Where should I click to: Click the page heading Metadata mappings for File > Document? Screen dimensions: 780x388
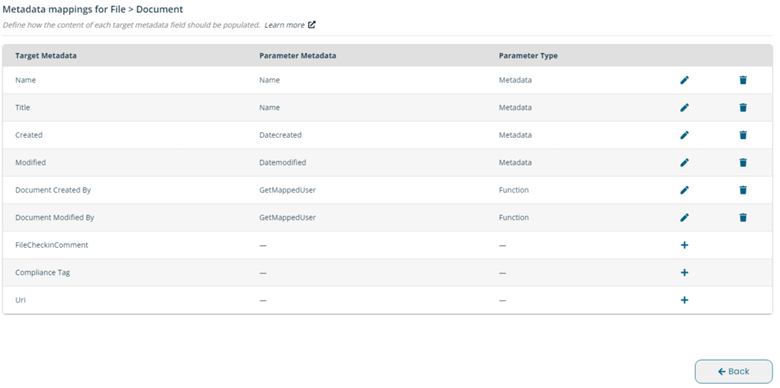click(x=93, y=9)
